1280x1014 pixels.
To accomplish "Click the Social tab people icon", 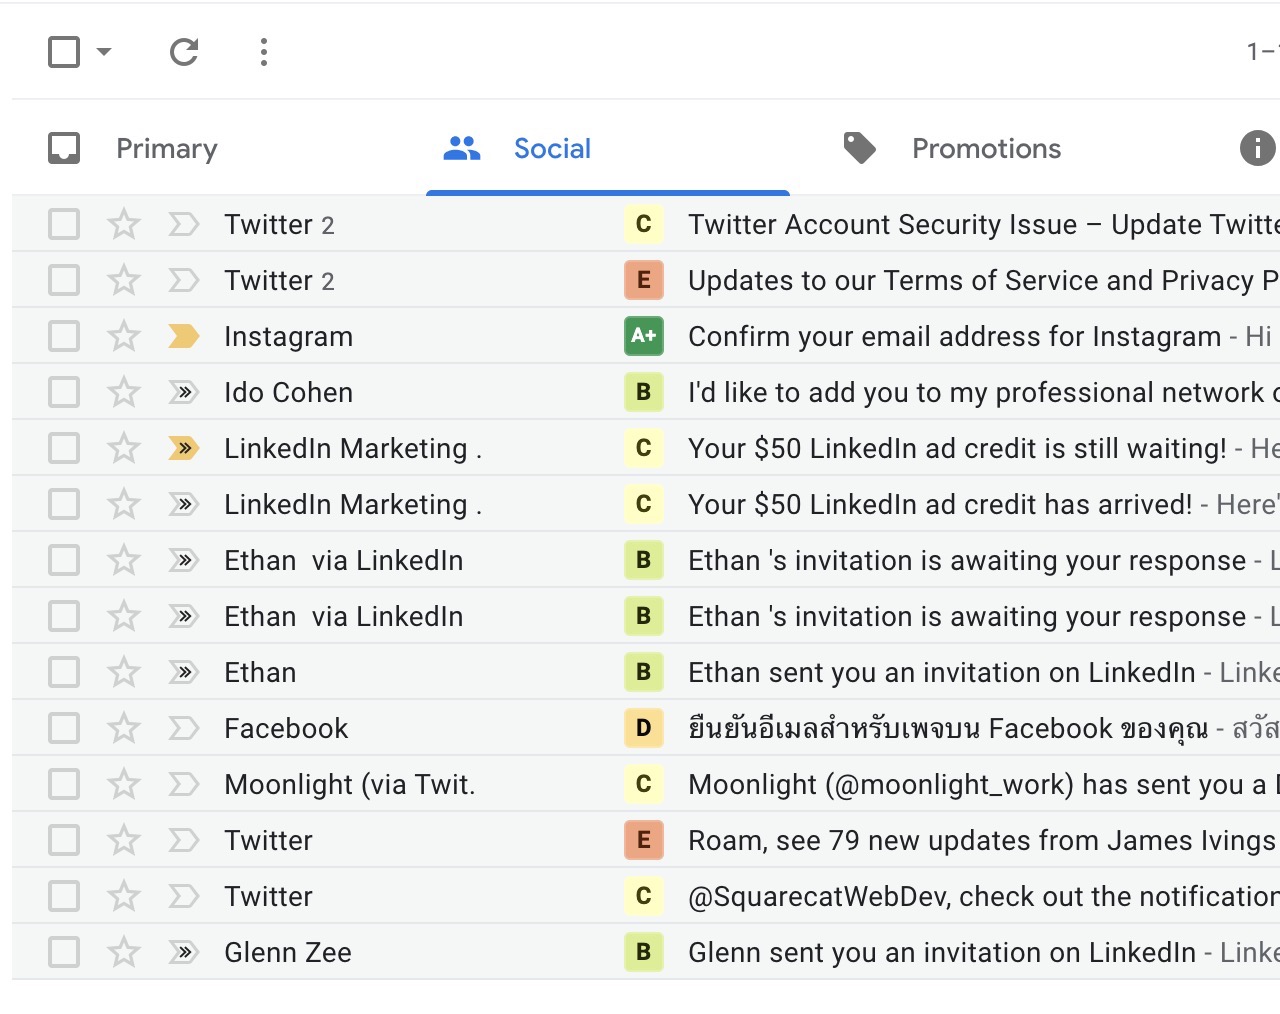I will point(462,148).
